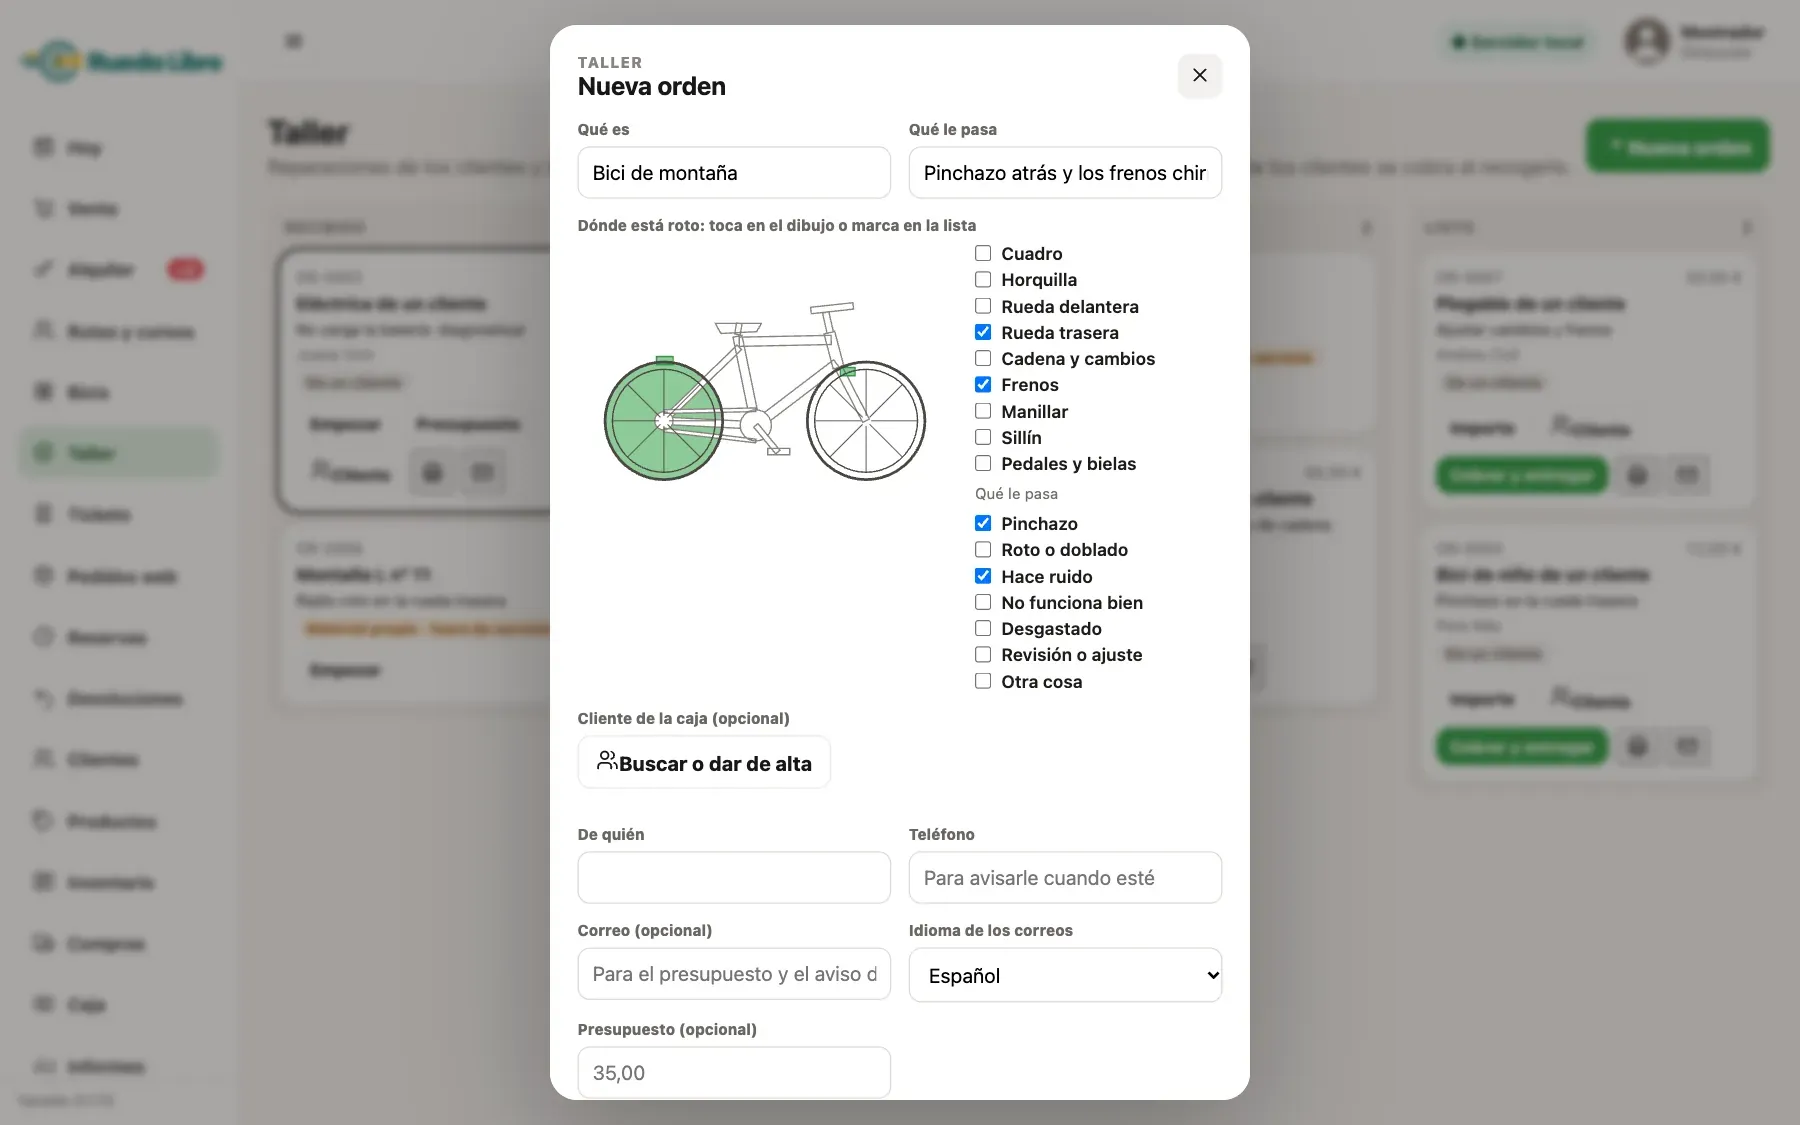Image resolution: width=1800 pixels, height=1125 pixels.
Task: Select the Otra cosa checkbox
Action: (x=983, y=681)
